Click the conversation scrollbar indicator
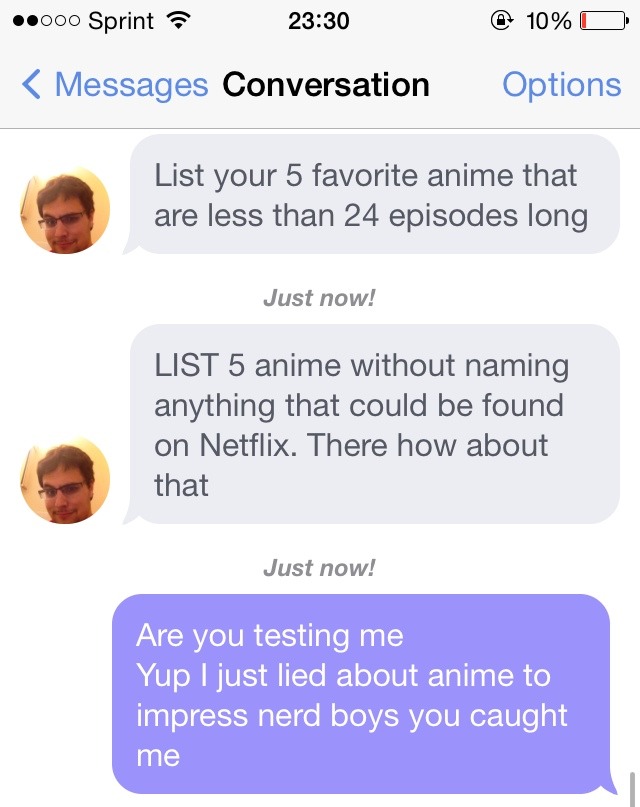 click(x=631, y=787)
